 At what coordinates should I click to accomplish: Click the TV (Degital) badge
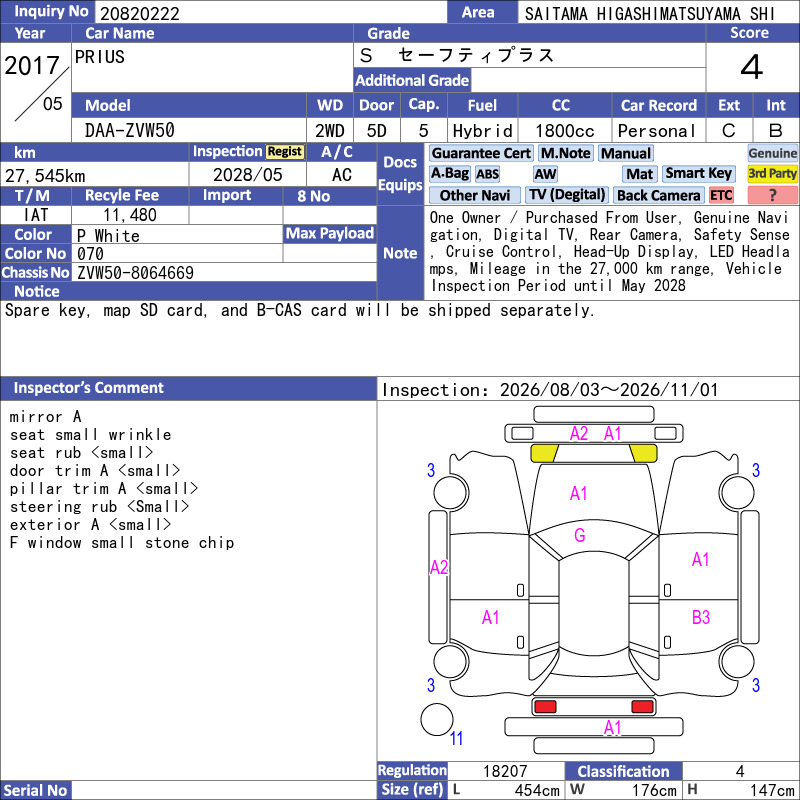tap(566, 194)
